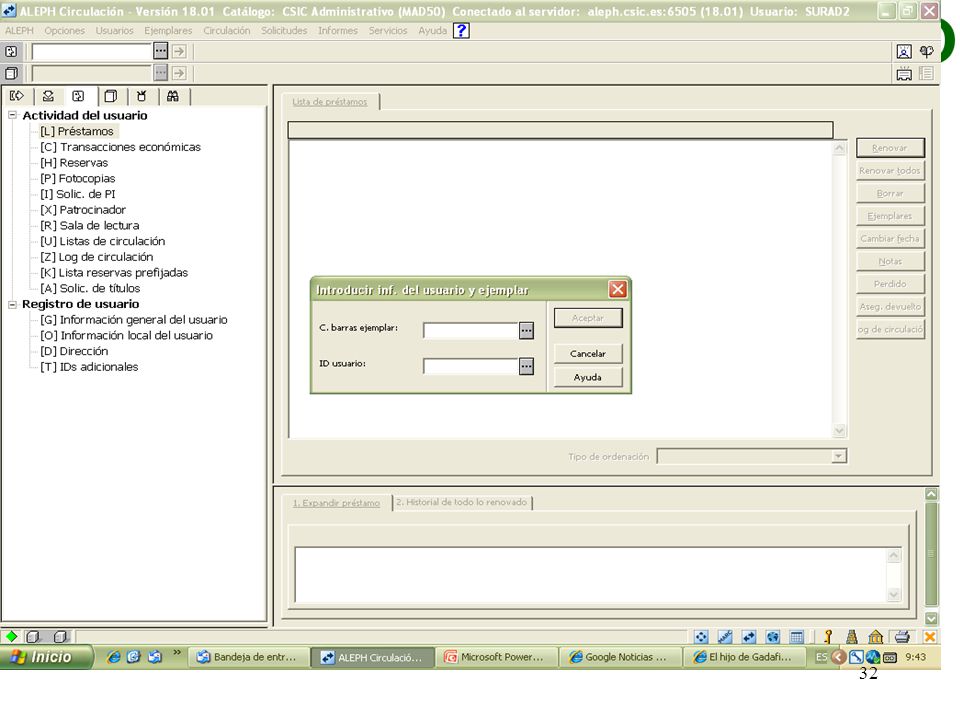Click the user bar icon beside top field

pos(11,51)
